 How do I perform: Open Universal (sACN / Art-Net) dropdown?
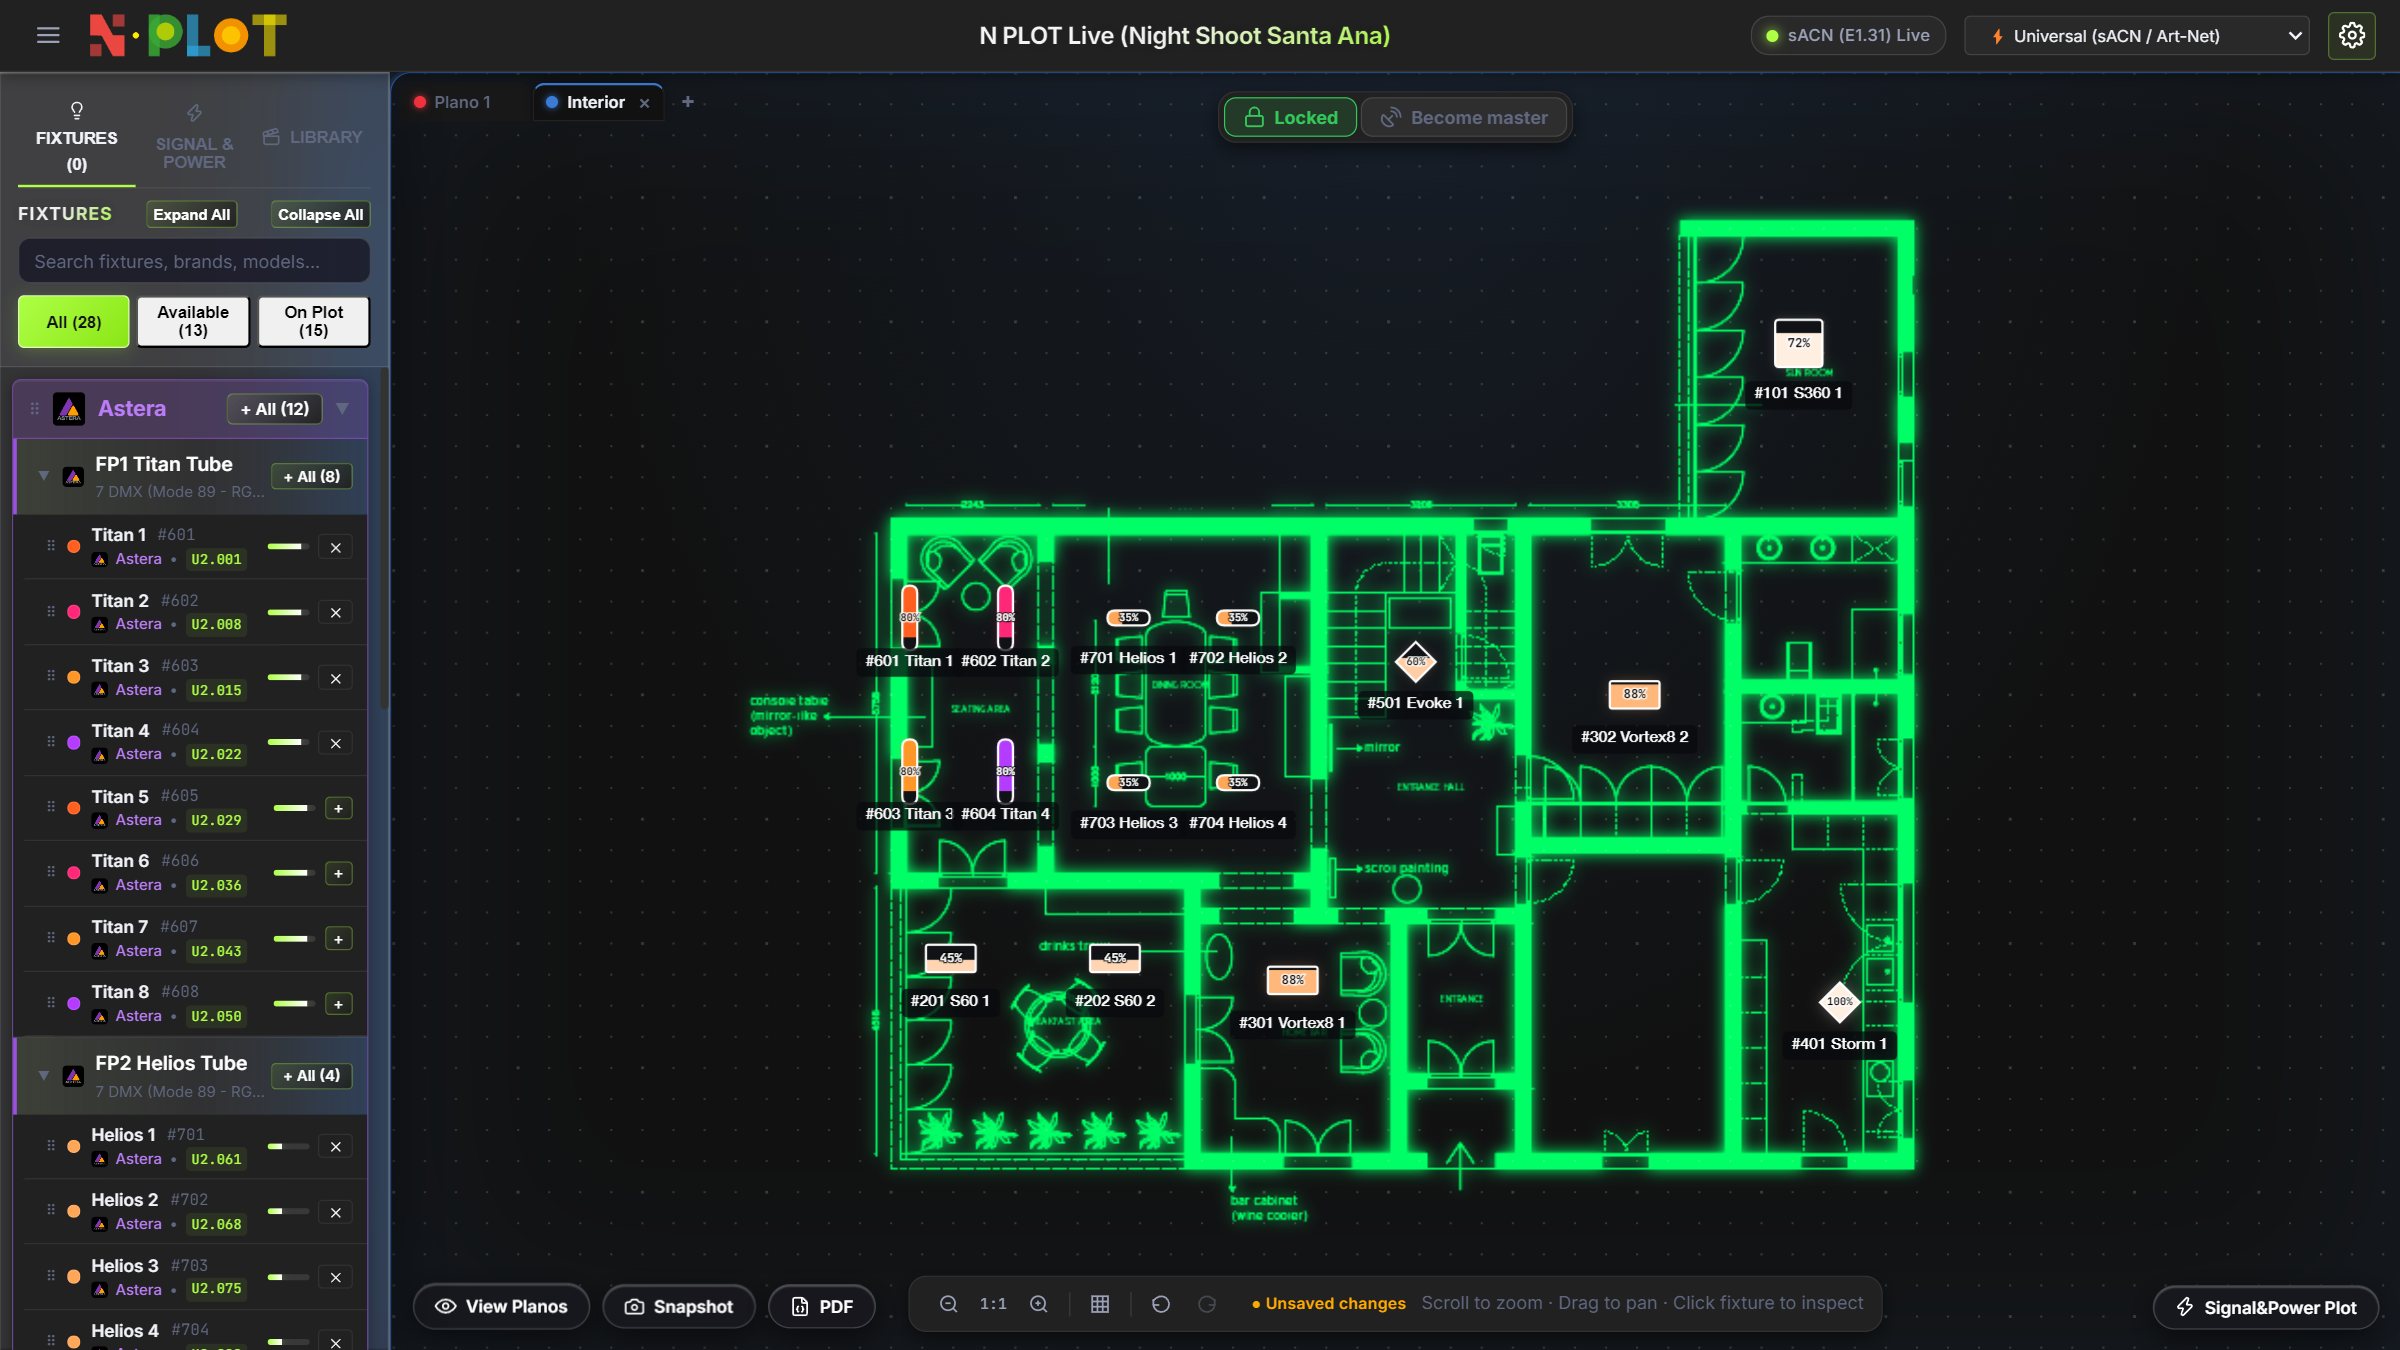point(2136,36)
